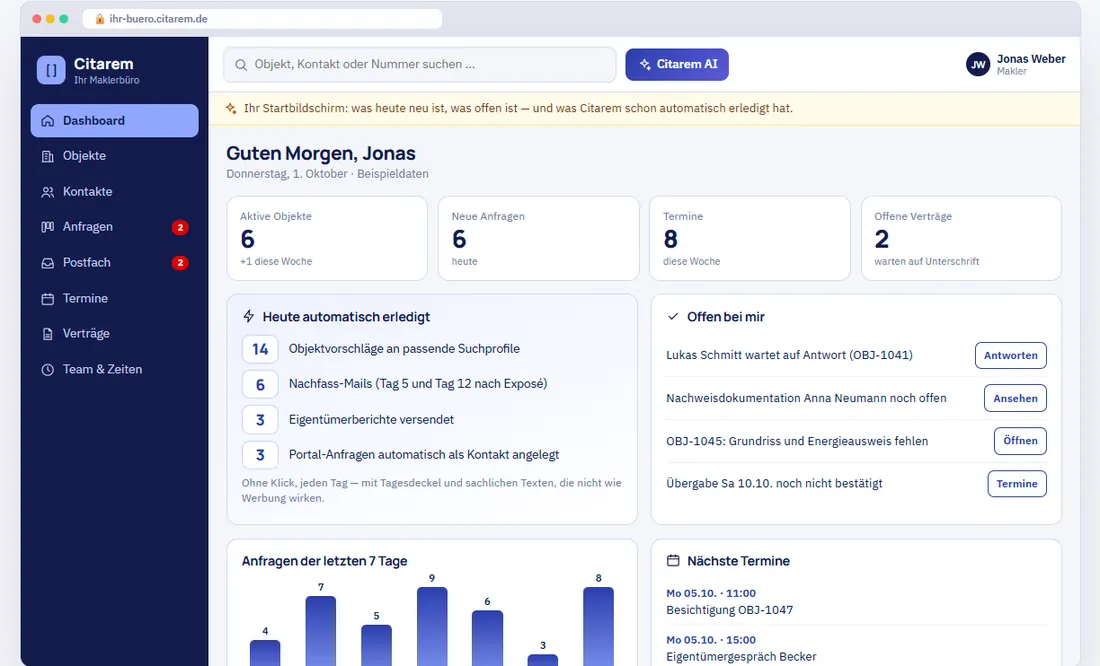
Task: Click the chart bar labeled 6
Action: click(x=488, y=638)
